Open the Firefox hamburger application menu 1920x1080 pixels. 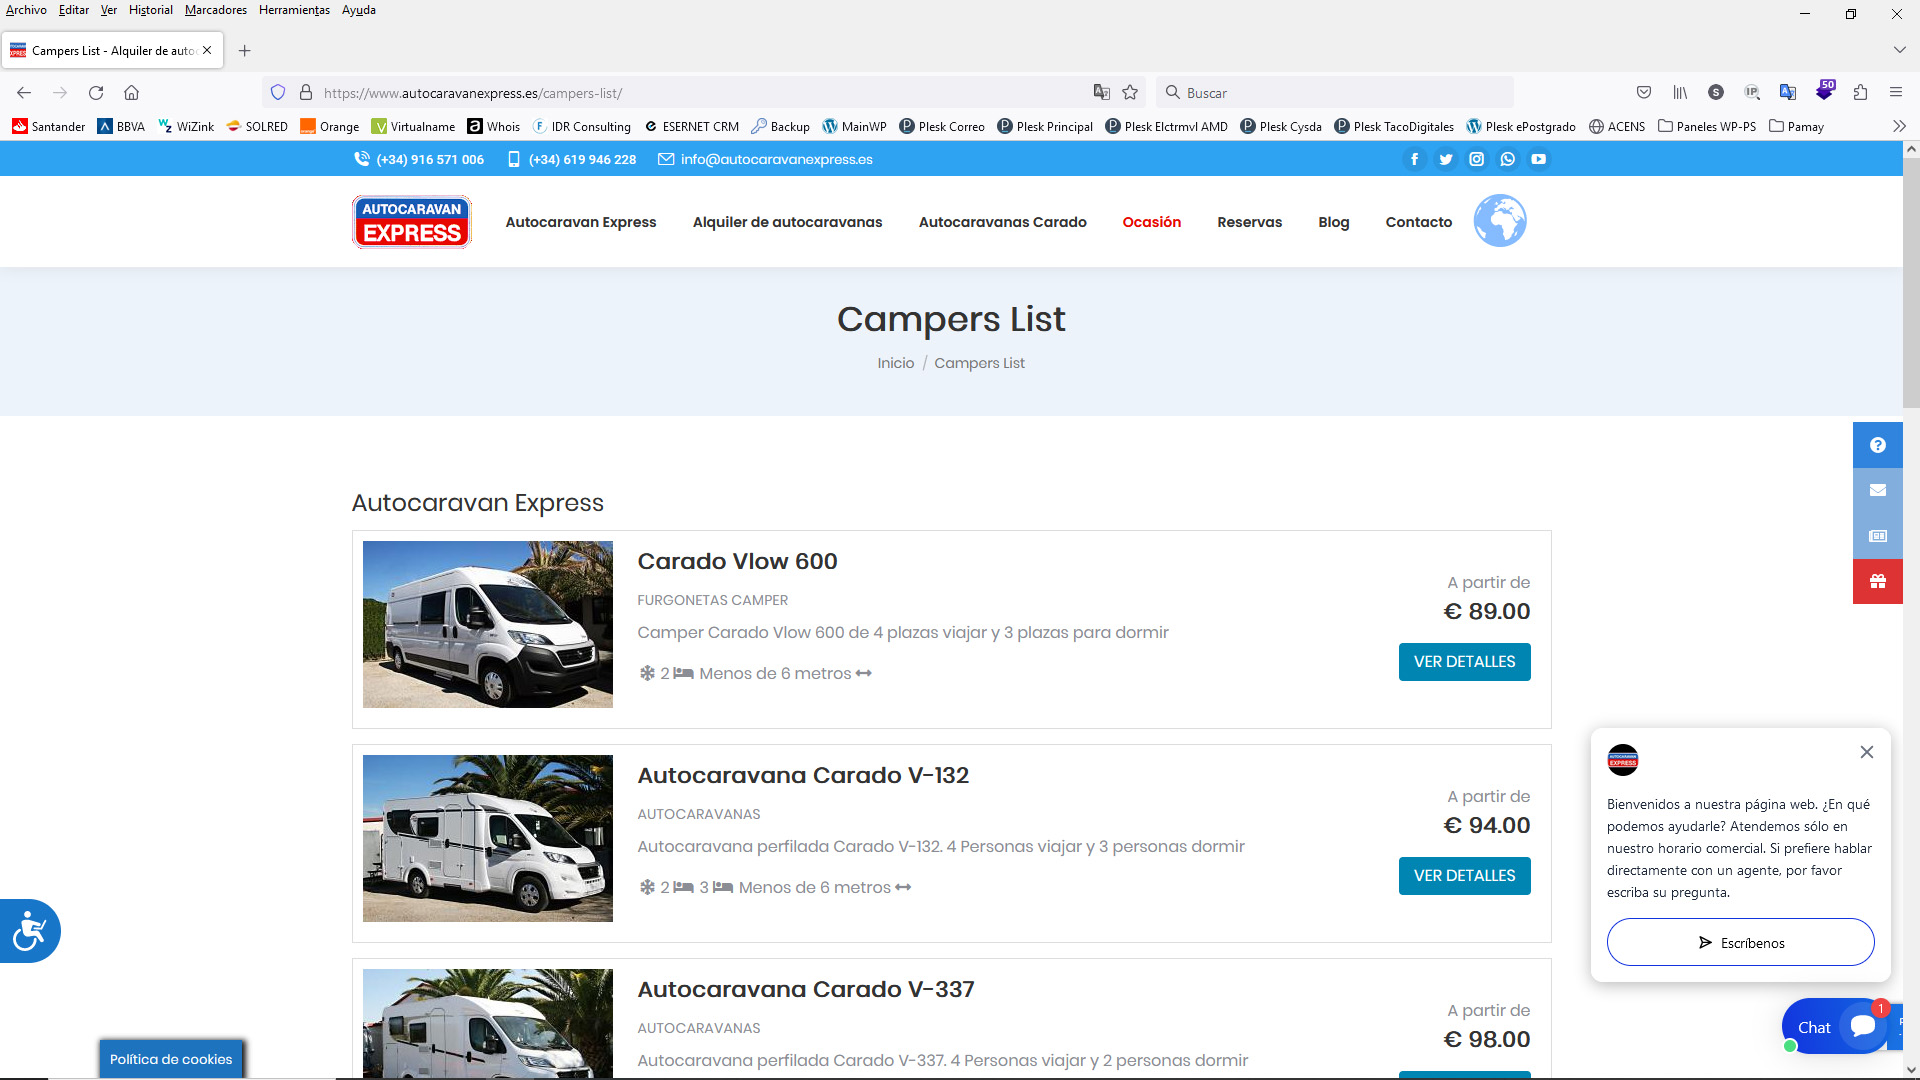click(x=1895, y=92)
